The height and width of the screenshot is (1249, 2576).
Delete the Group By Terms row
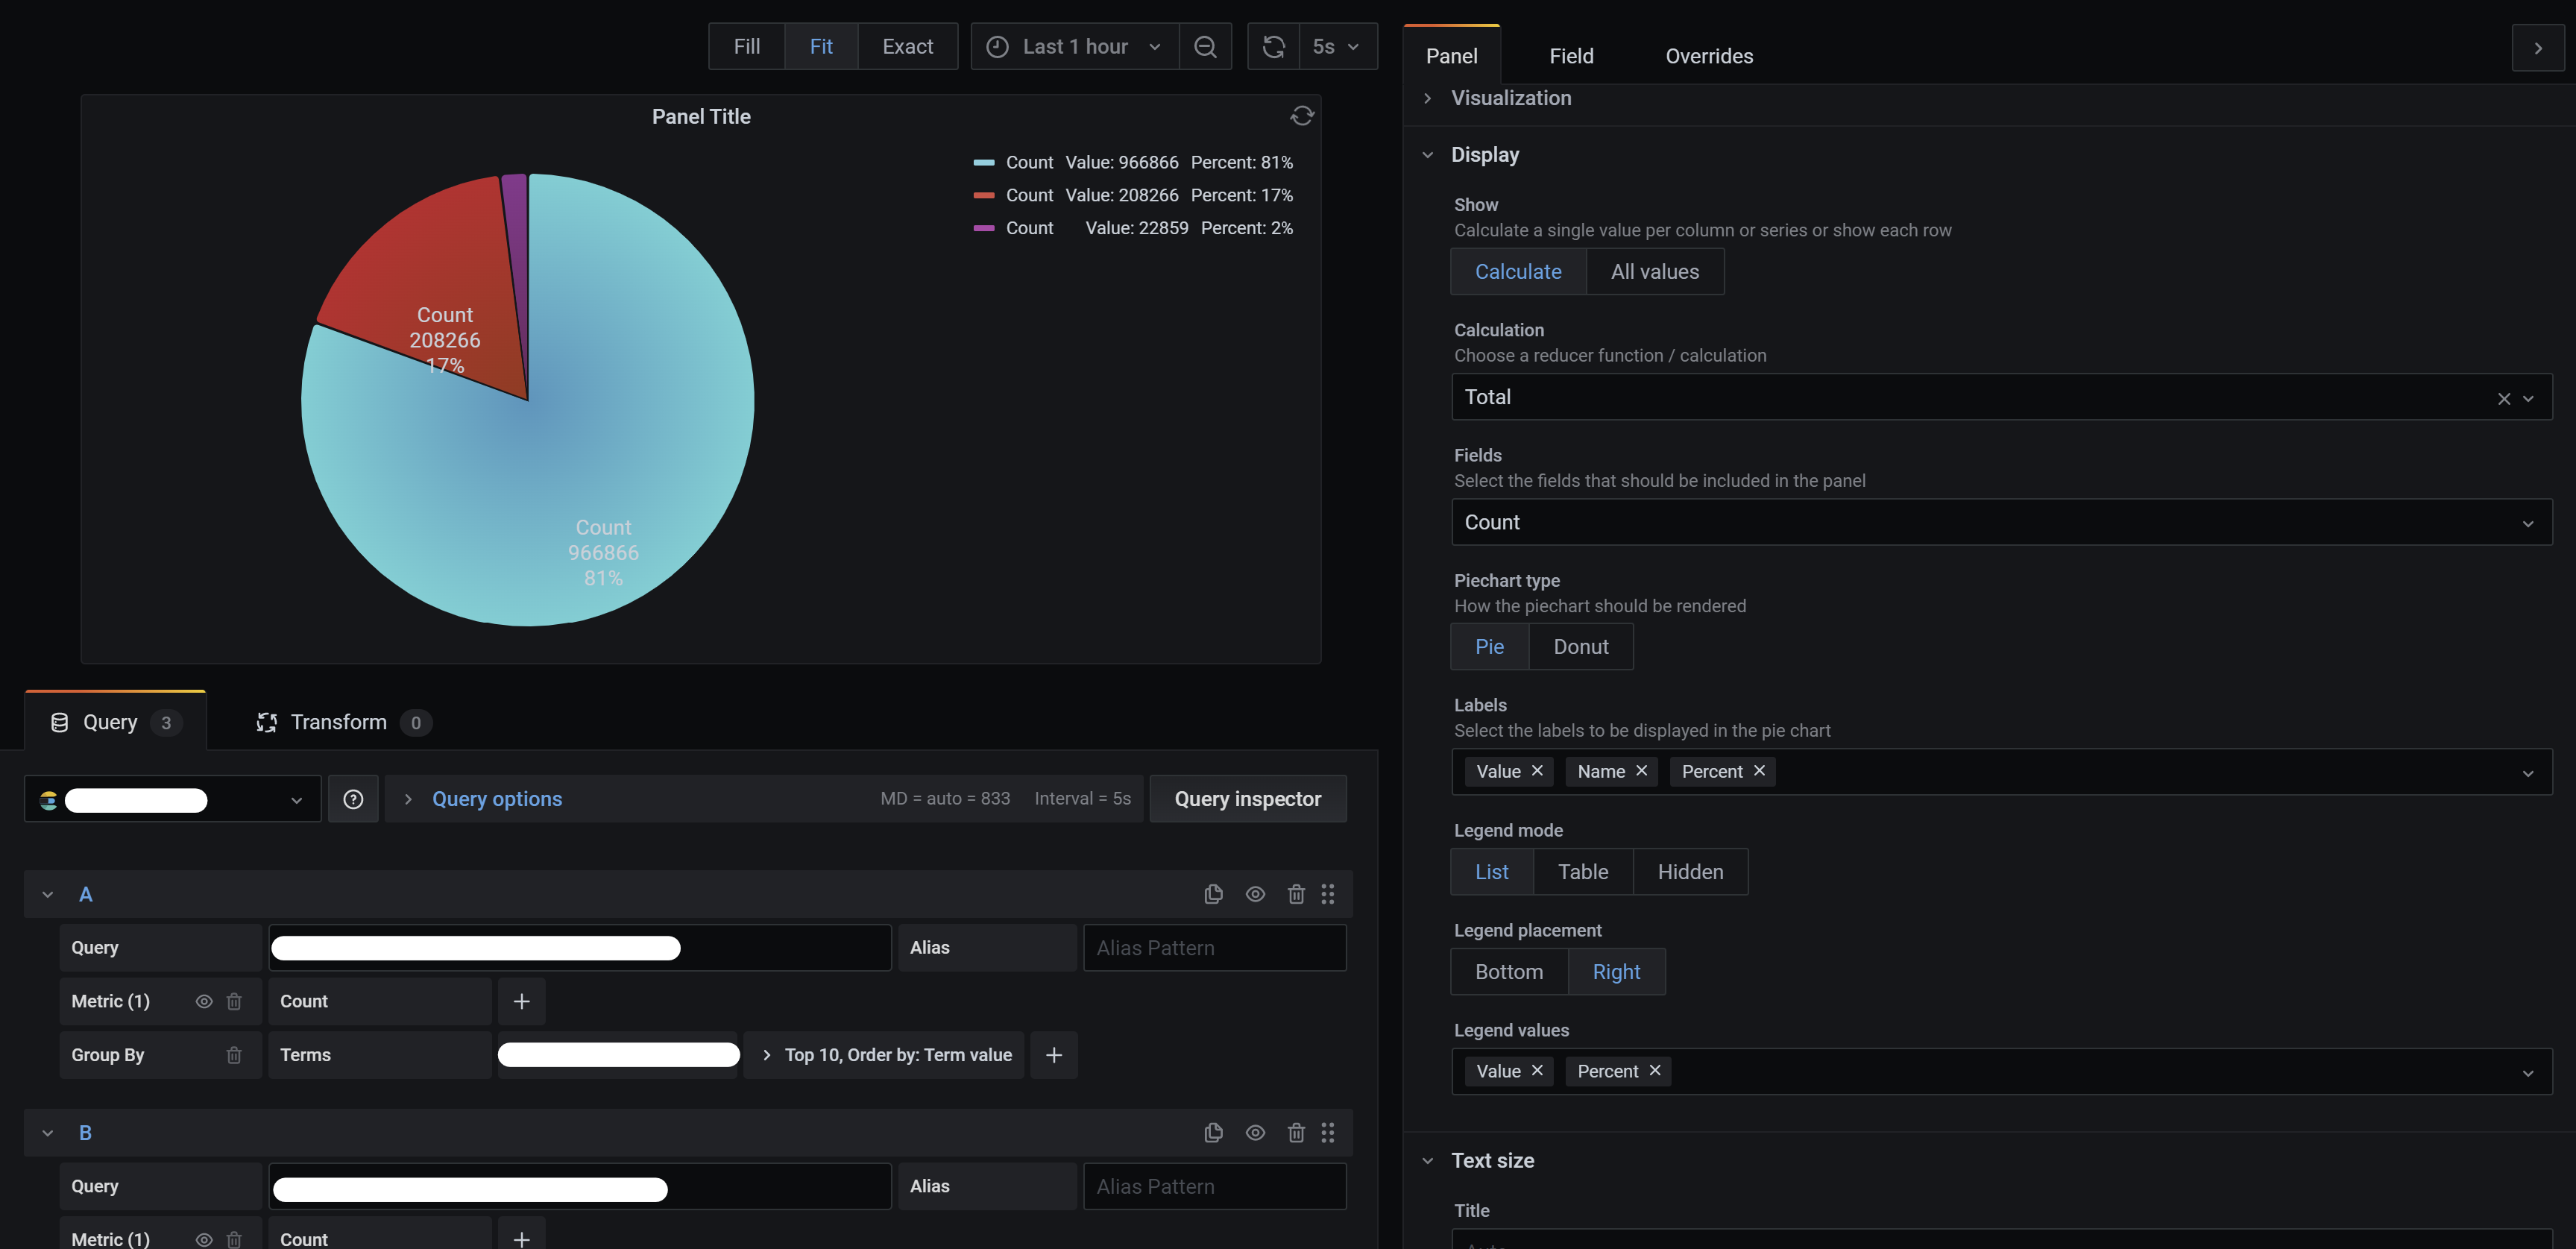(235, 1054)
